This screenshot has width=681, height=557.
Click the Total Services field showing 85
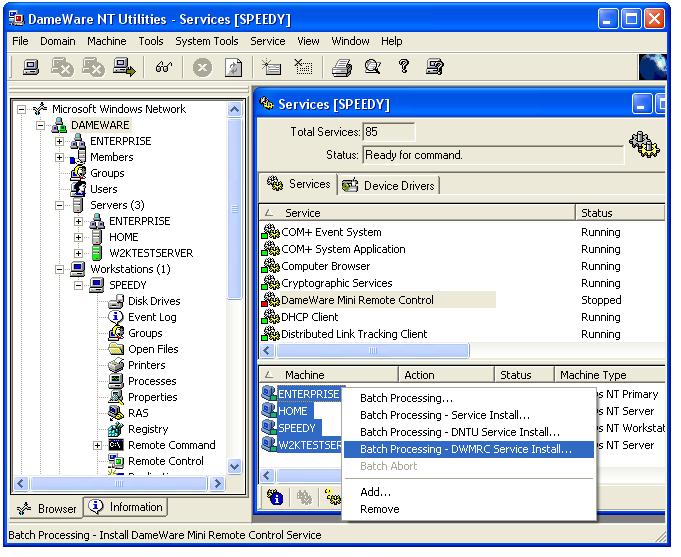(388, 132)
